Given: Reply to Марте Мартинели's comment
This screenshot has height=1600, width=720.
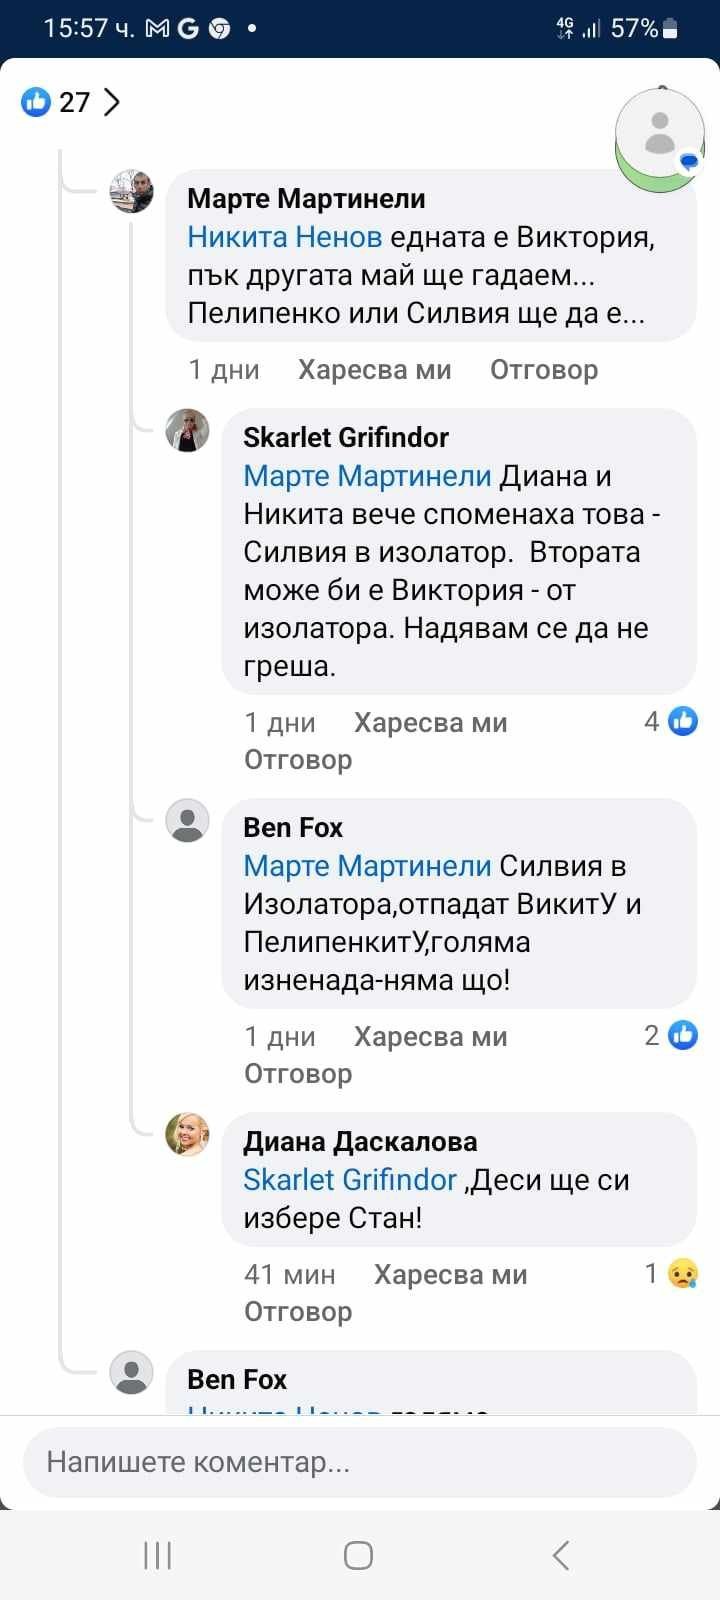Looking at the screenshot, I should (x=543, y=370).
